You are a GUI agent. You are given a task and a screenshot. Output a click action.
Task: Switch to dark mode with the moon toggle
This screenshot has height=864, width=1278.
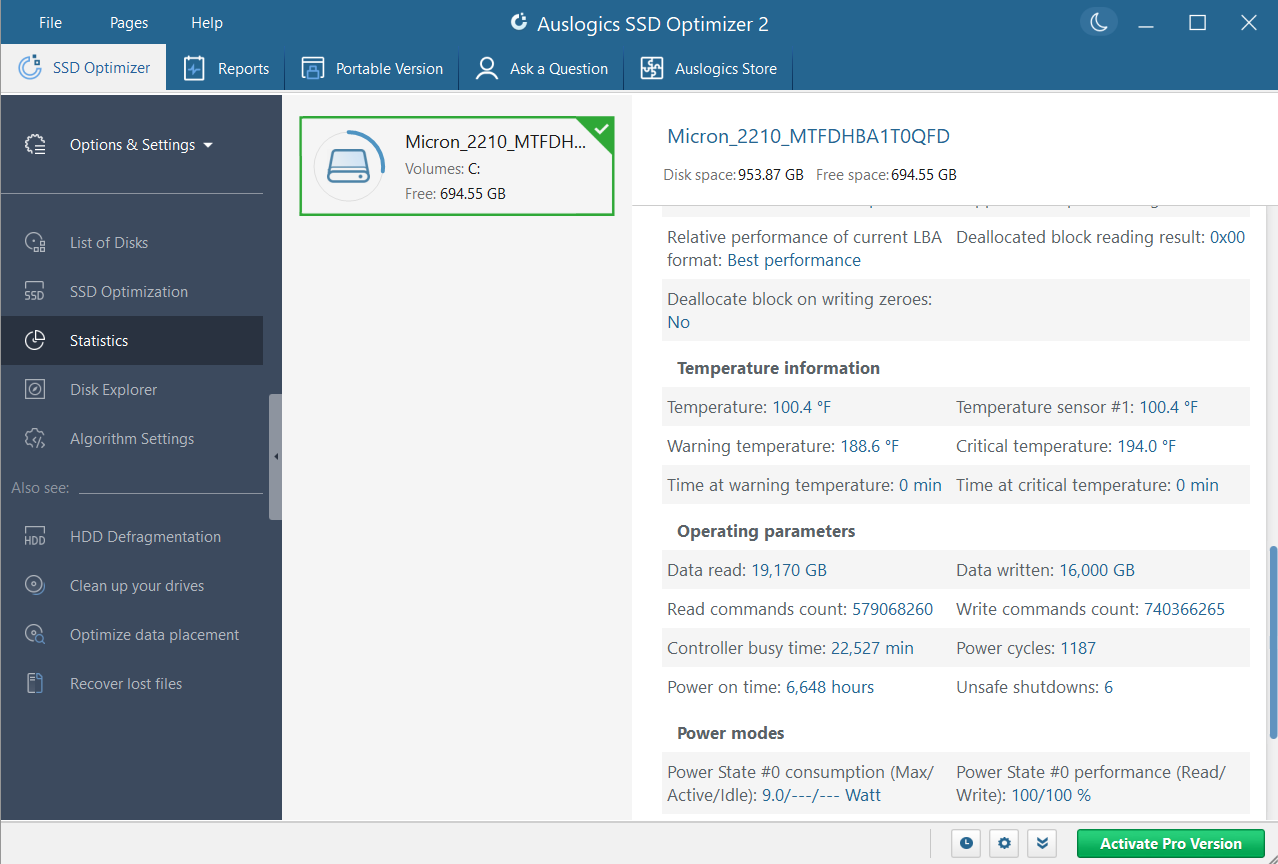(x=1098, y=20)
